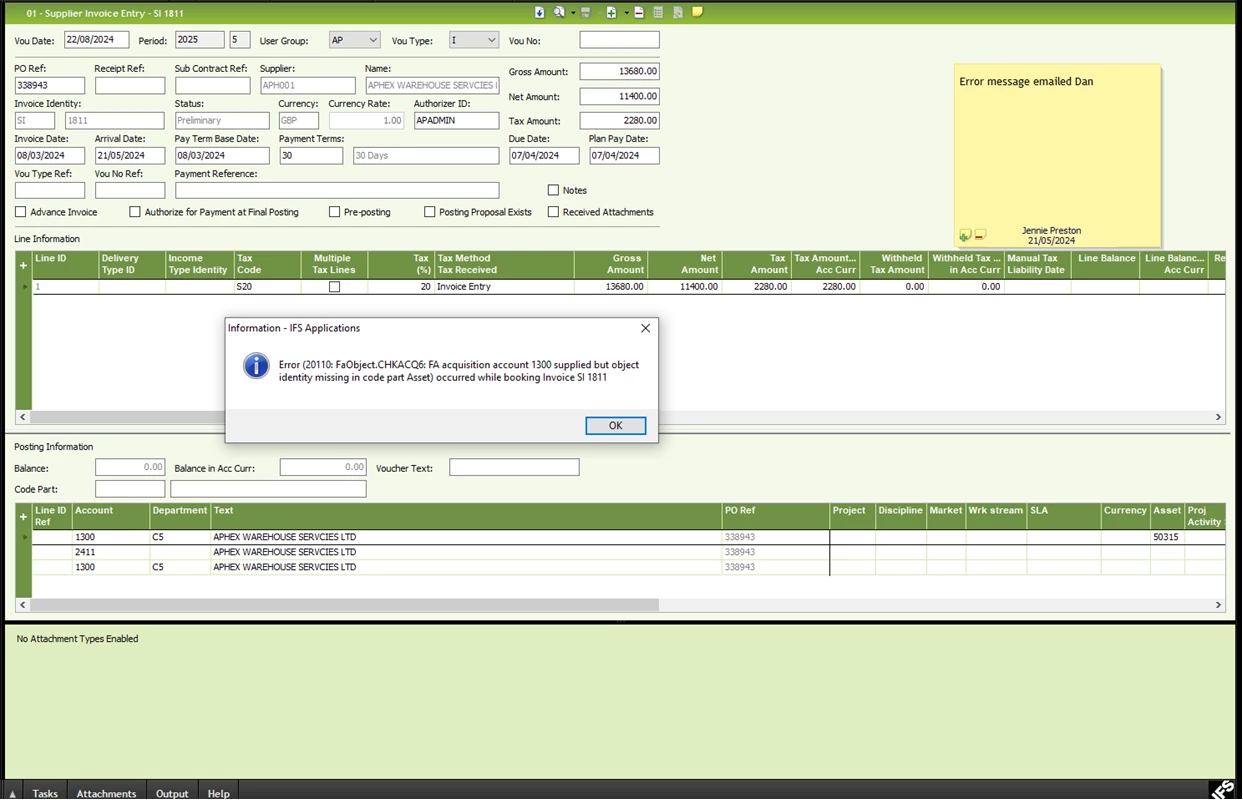Image resolution: width=1243 pixels, height=800 pixels.
Task: Click the Due Date field
Action: (544, 156)
